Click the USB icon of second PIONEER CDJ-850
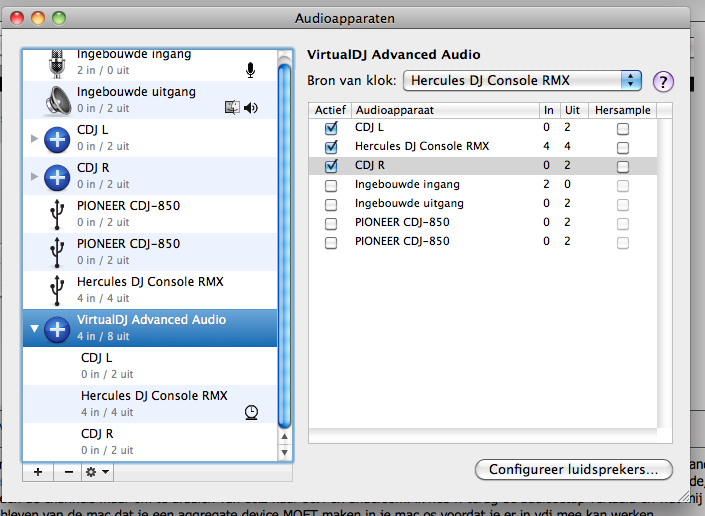This screenshot has height=516, width=705. tap(57, 252)
